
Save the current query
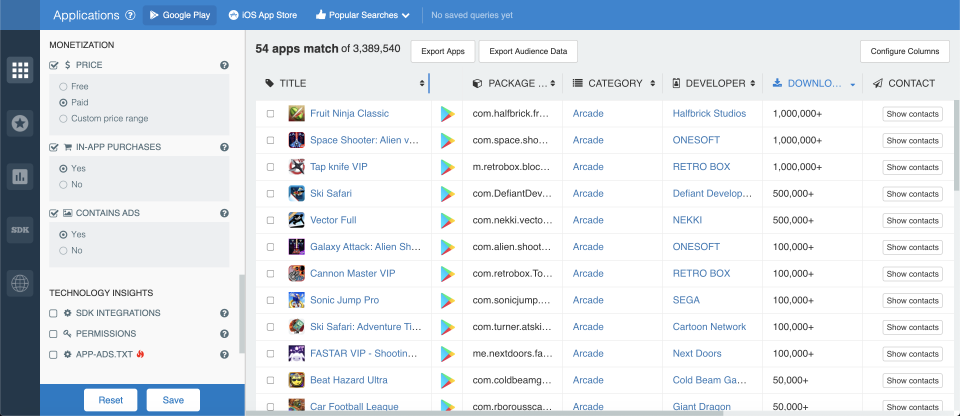(x=173, y=400)
